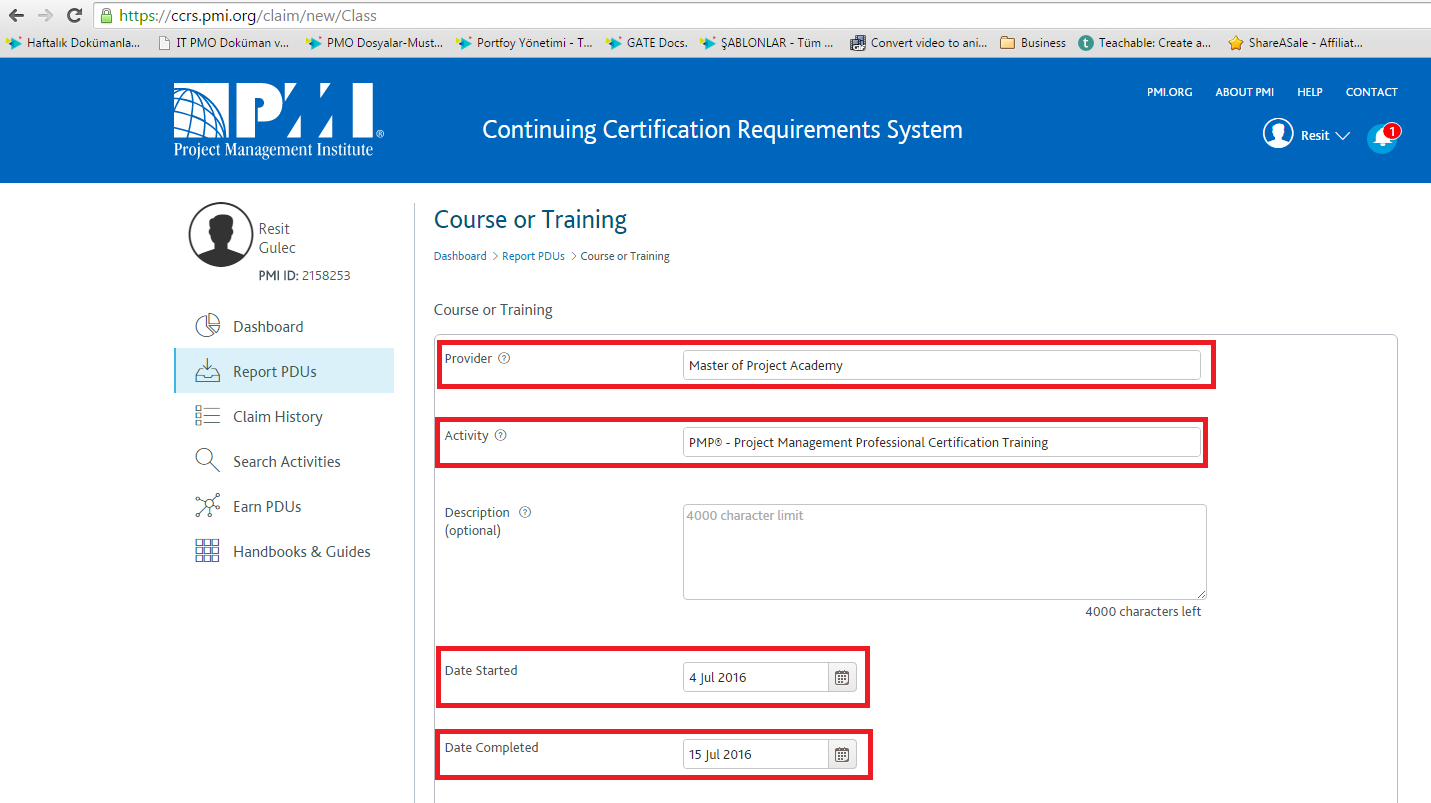Click the Report PDUs inbox icon
Screen dimensions: 1431x803
[207, 371]
